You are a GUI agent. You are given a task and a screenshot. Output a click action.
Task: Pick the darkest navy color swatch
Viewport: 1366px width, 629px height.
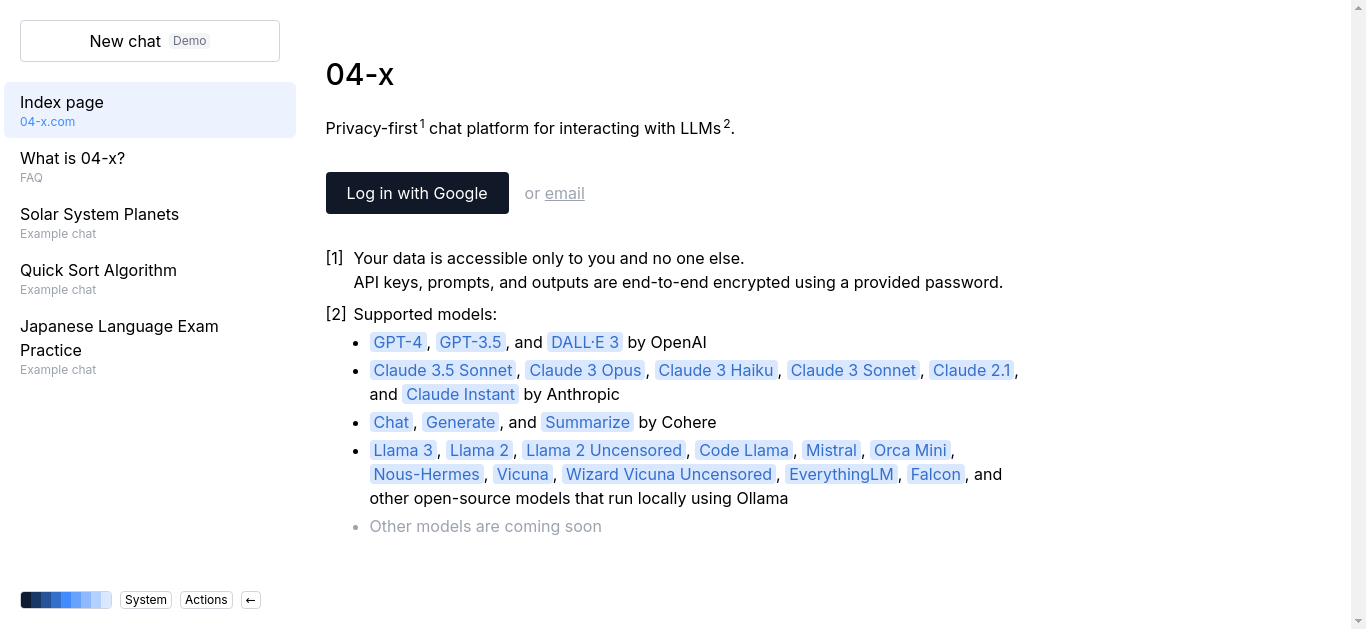click(26, 600)
